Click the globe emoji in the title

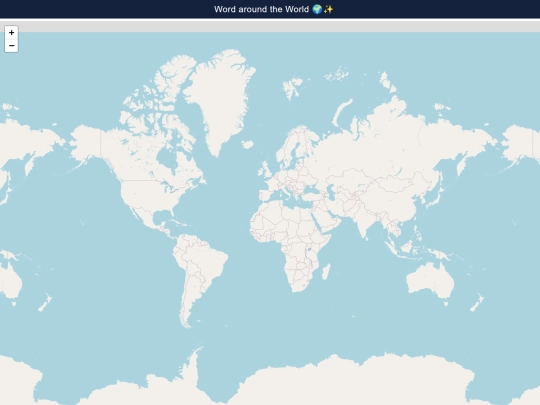point(317,9)
